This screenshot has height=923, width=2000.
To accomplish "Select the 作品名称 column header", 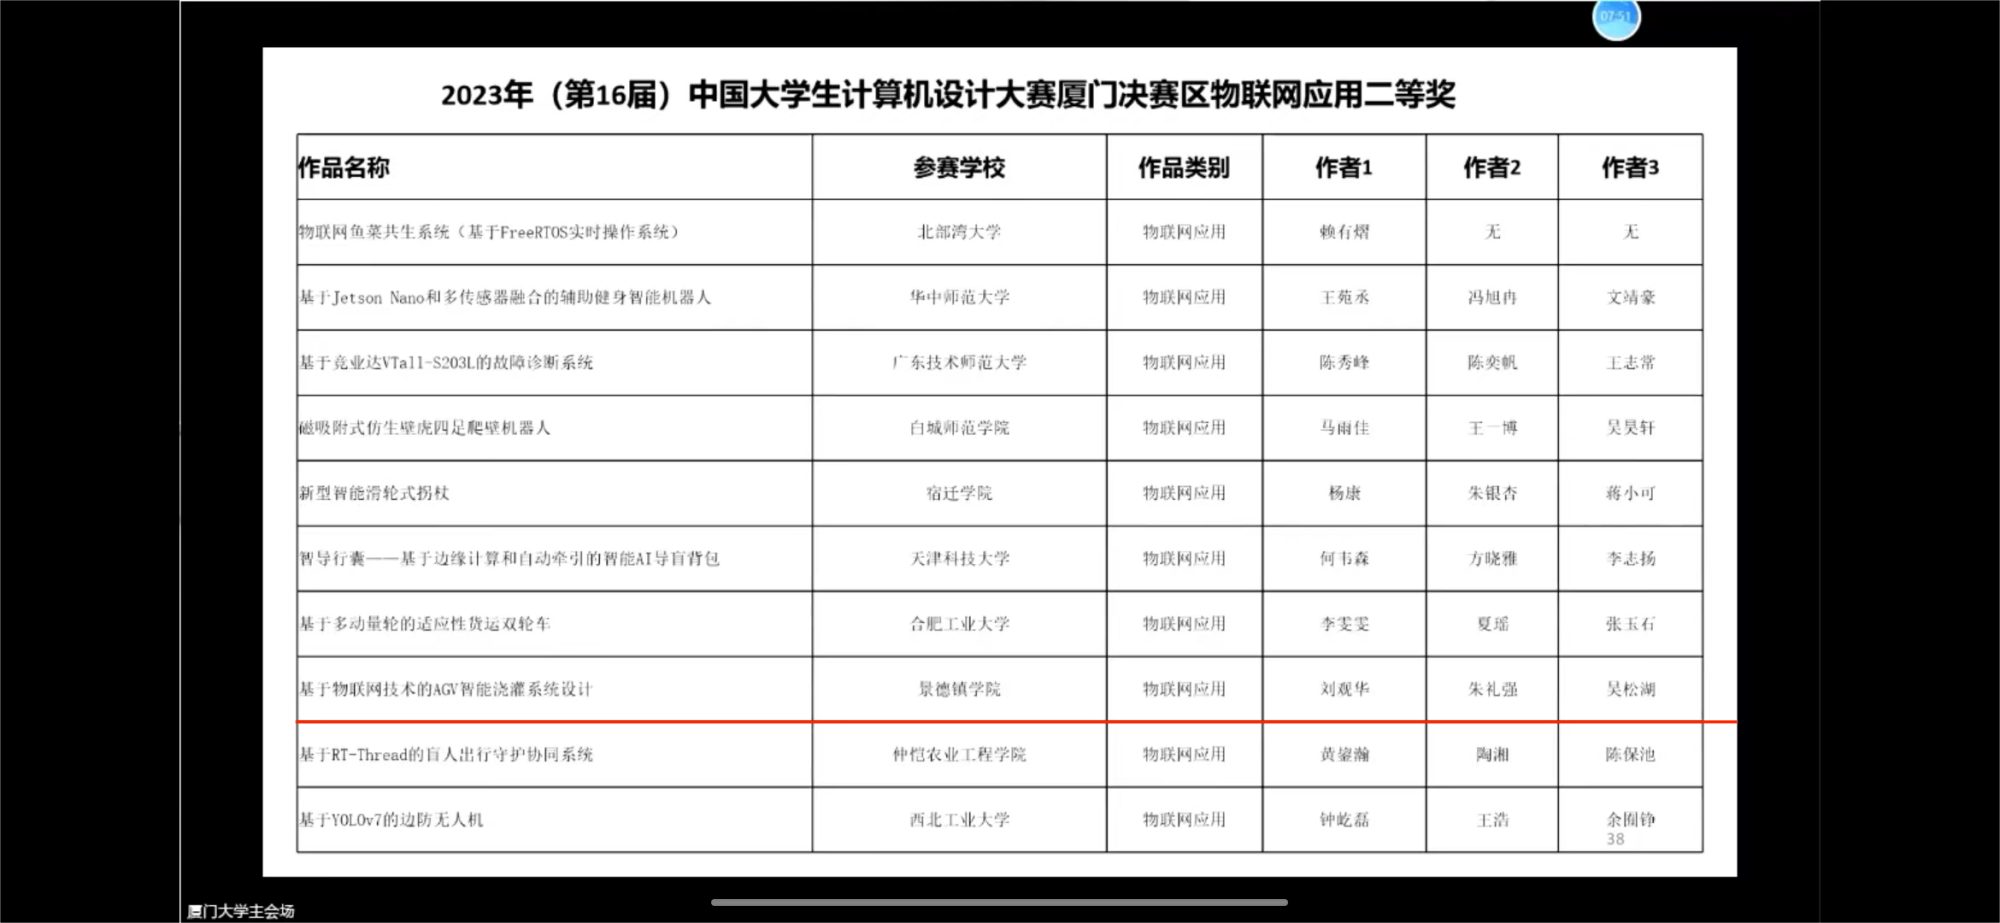I will 344,168.
